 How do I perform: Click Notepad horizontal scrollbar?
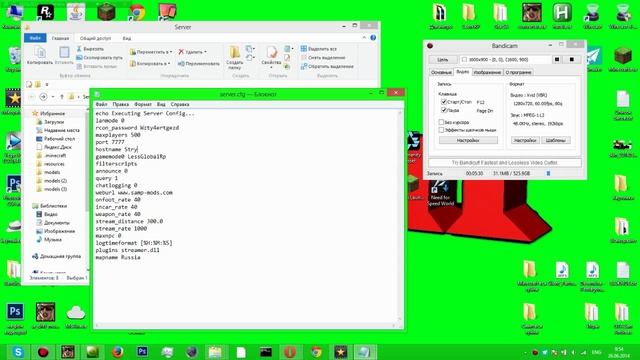[x=245, y=325]
